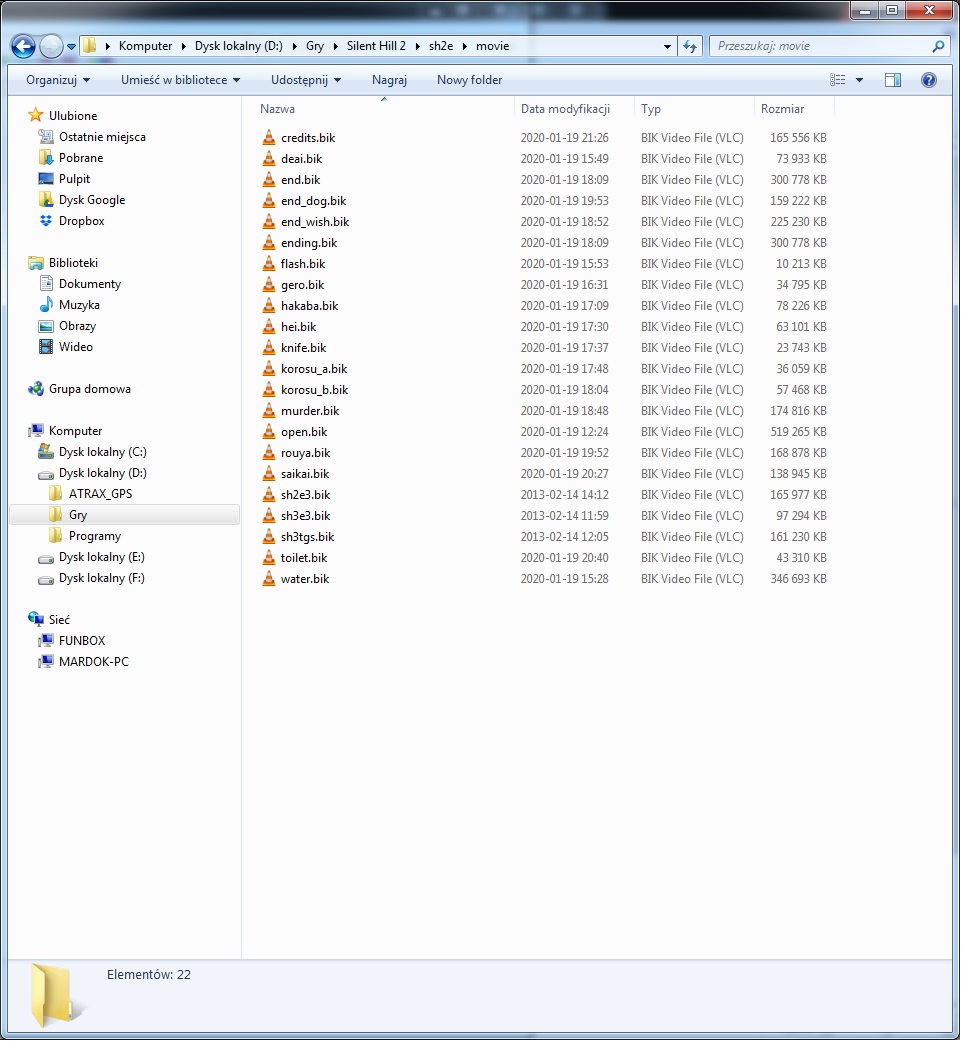Viewport: 962px width, 1044px height.
Task: Select the knife.bik VLC icon
Action: click(x=269, y=348)
